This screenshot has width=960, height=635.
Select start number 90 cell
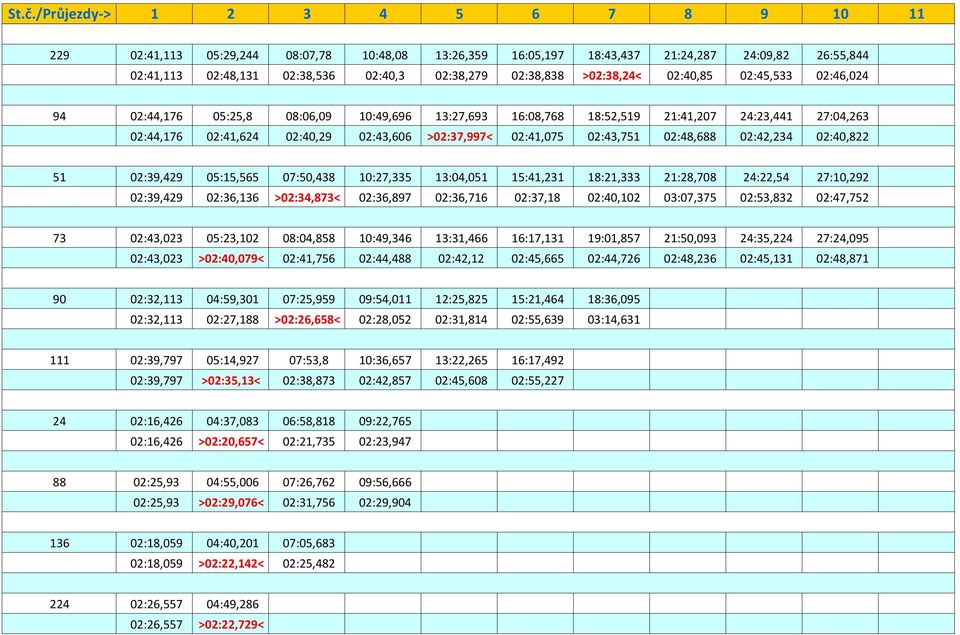(59, 299)
